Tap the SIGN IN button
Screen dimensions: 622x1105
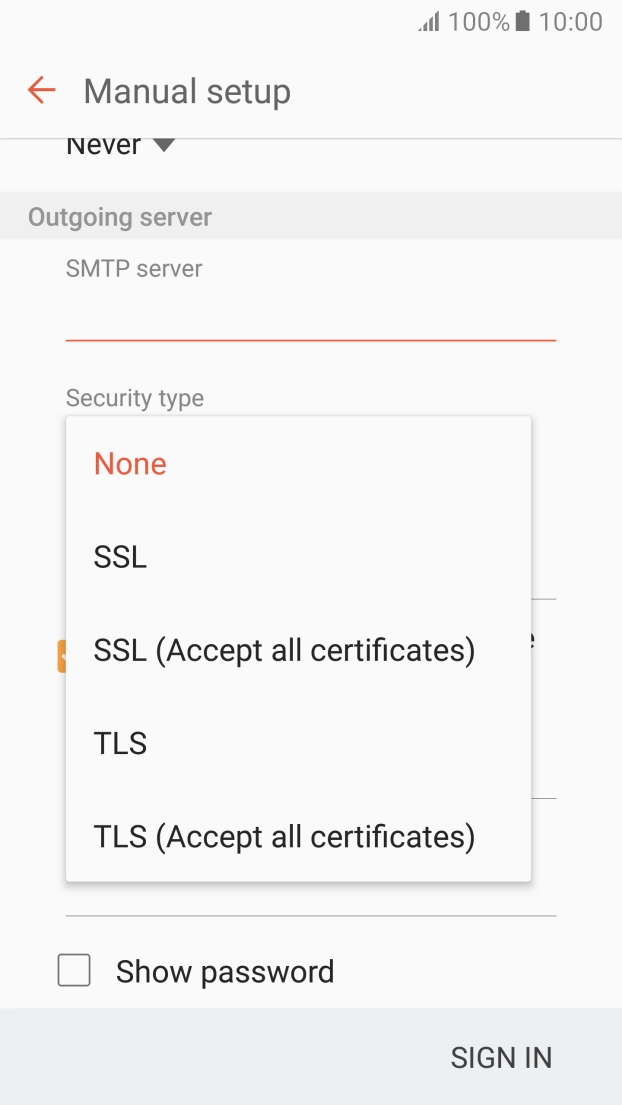point(501,1057)
